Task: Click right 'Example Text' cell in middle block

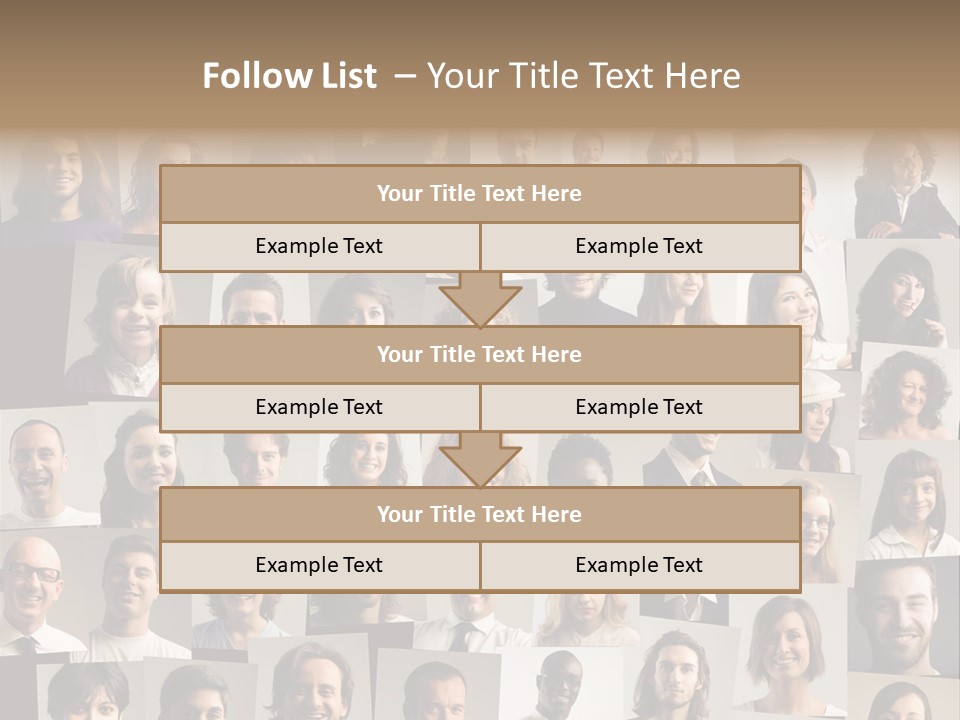Action: click(639, 408)
